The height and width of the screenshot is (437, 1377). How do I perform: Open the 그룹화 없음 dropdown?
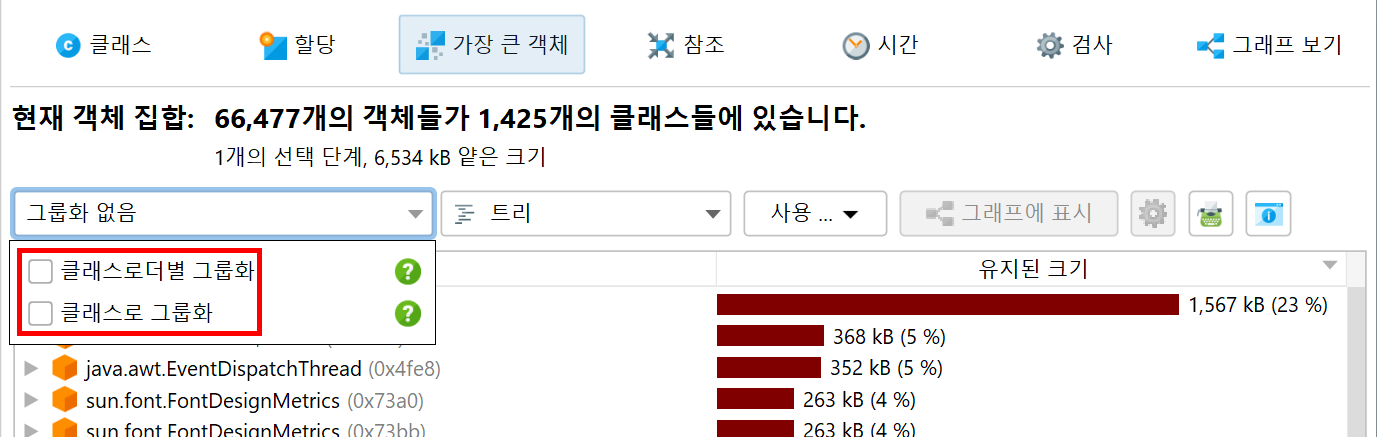point(224,213)
